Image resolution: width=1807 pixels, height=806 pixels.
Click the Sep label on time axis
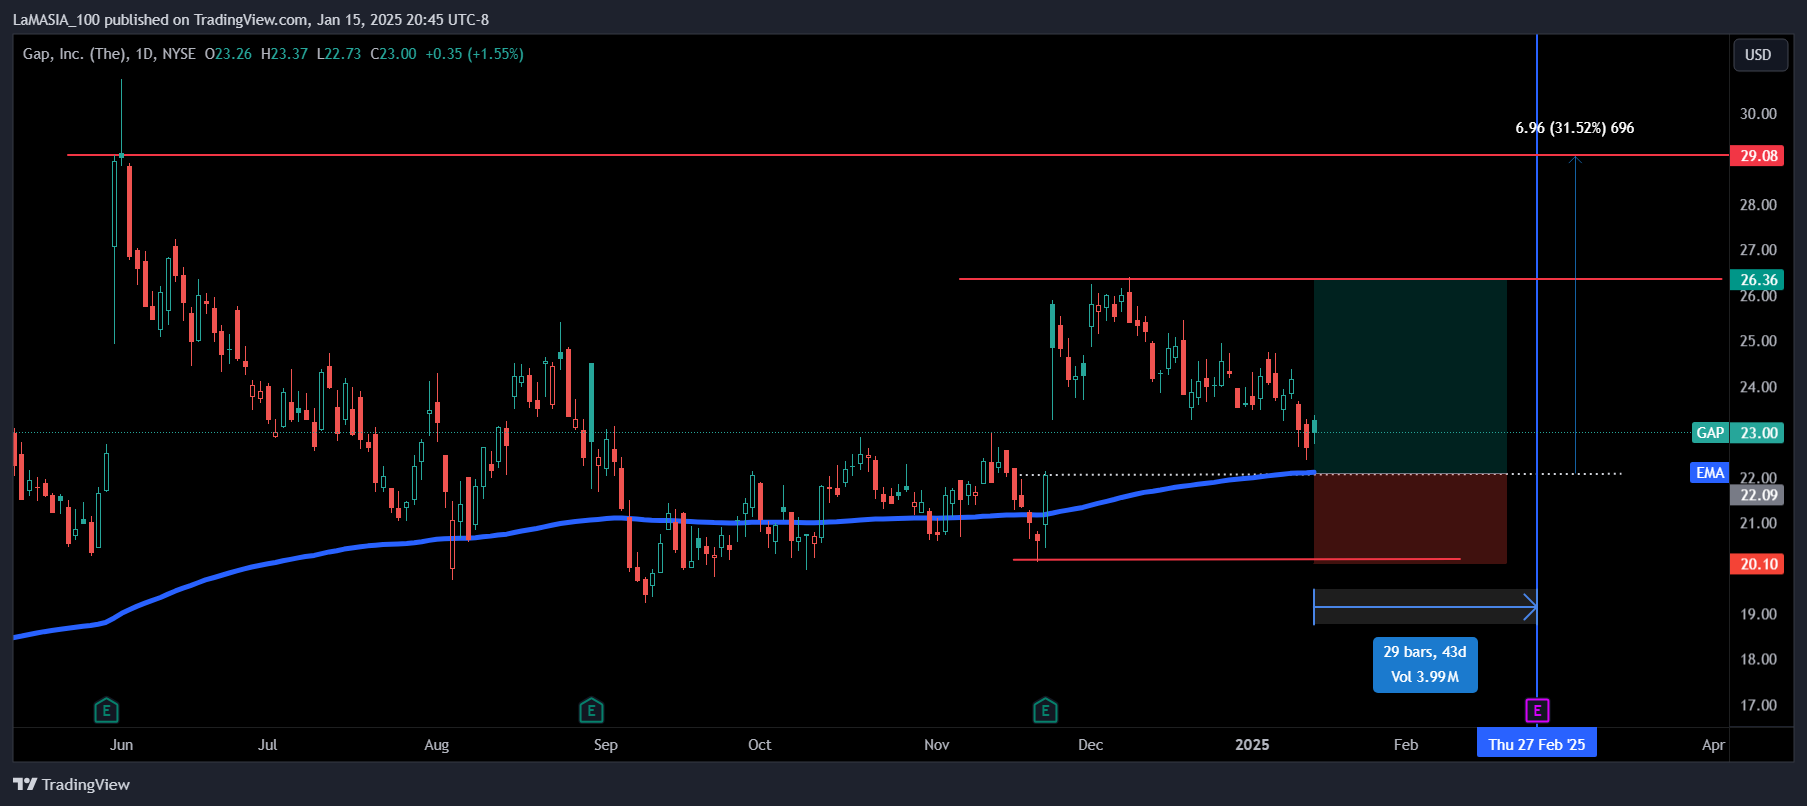(x=605, y=745)
